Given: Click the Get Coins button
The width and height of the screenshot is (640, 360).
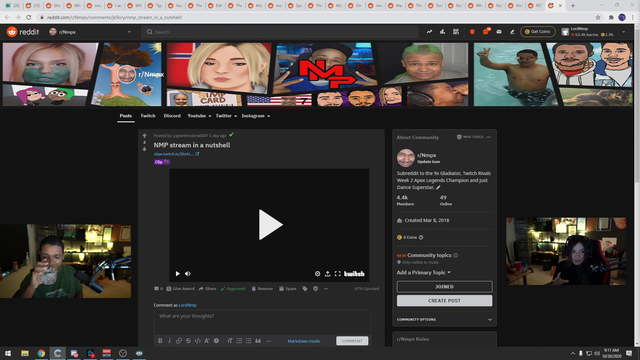Looking at the screenshot, I should [538, 31].
